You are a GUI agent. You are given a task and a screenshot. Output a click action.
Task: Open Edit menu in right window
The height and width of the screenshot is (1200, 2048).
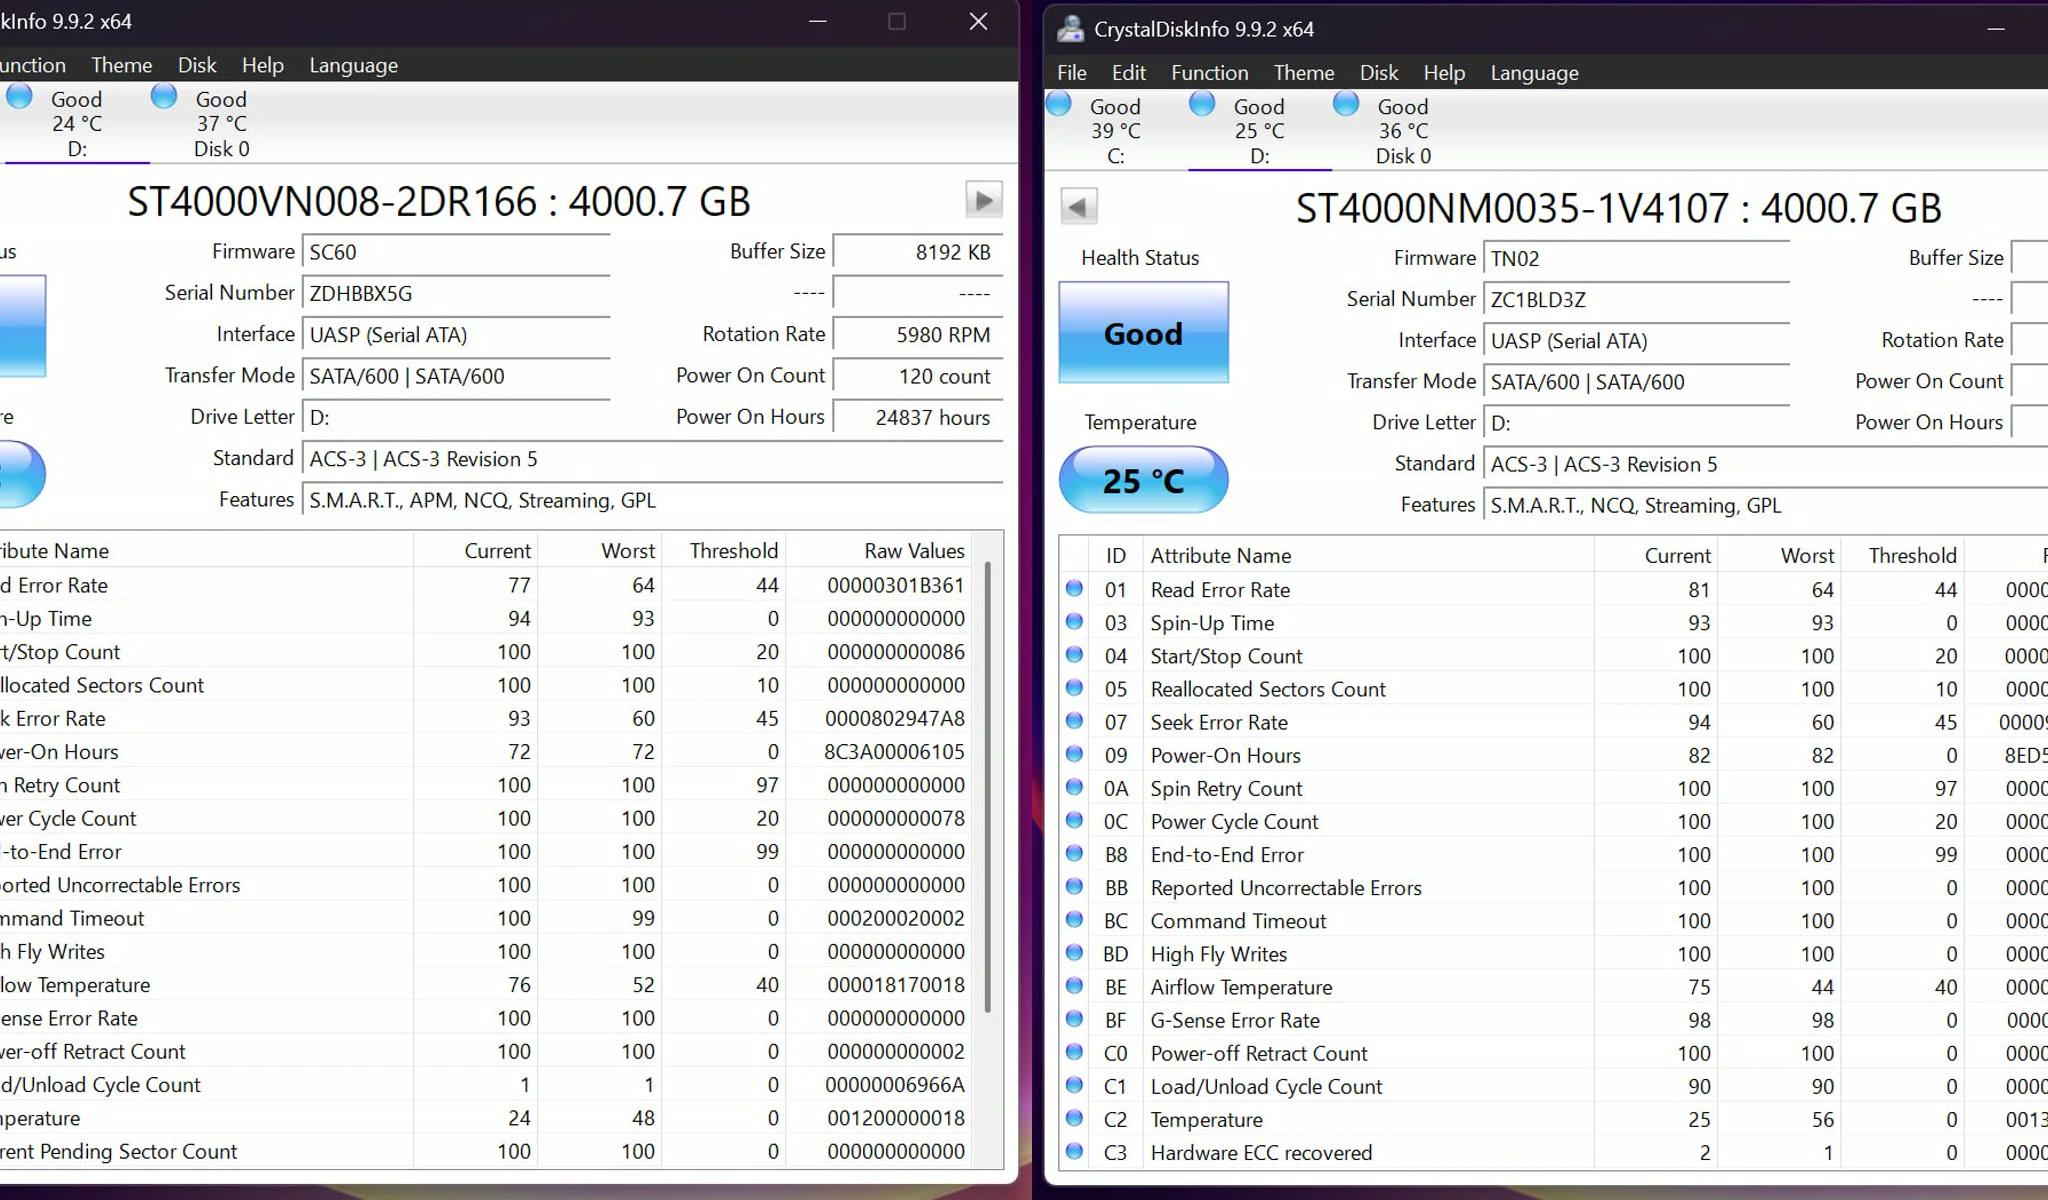[1128, 73]
